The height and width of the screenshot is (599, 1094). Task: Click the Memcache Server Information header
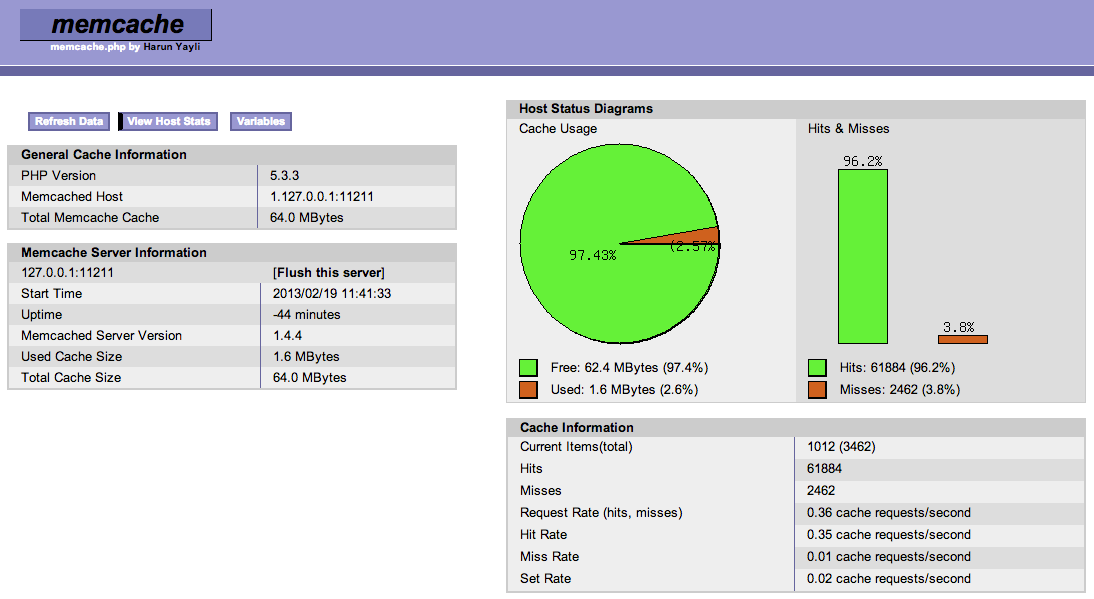point(114,253)
